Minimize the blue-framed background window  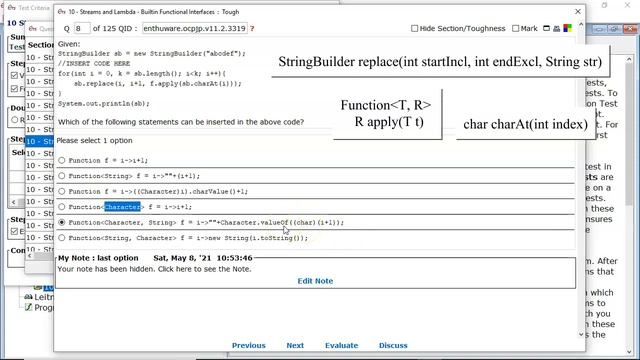click(599, 29)
